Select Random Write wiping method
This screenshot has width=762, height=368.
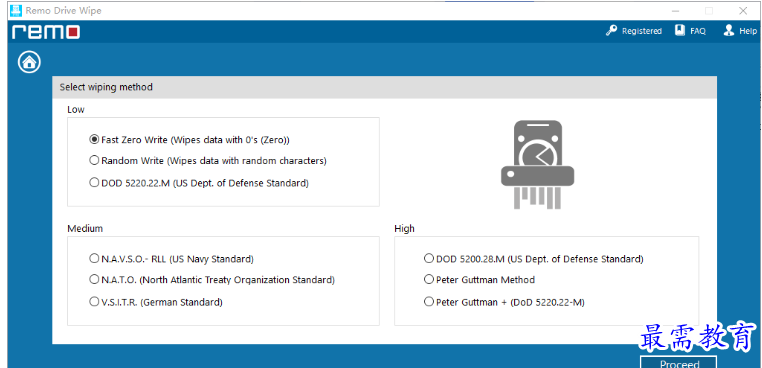coord(208,160)
